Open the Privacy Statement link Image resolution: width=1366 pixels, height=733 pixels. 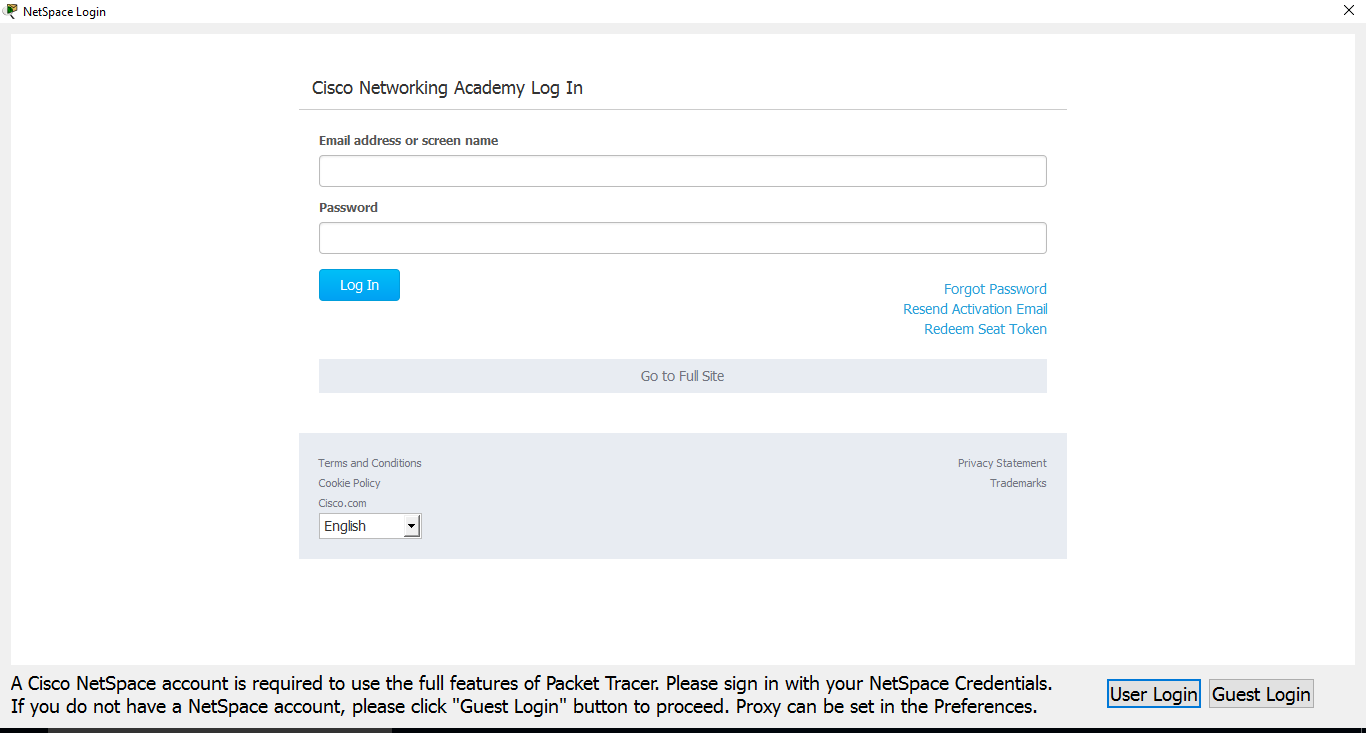coord(1002,463)
